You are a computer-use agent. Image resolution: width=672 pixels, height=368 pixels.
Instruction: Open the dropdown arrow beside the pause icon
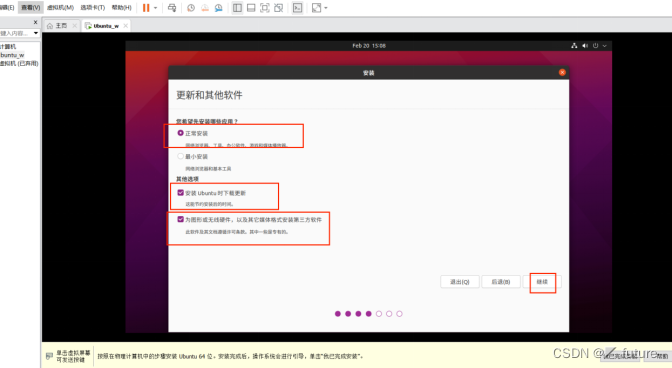point(156,8)
